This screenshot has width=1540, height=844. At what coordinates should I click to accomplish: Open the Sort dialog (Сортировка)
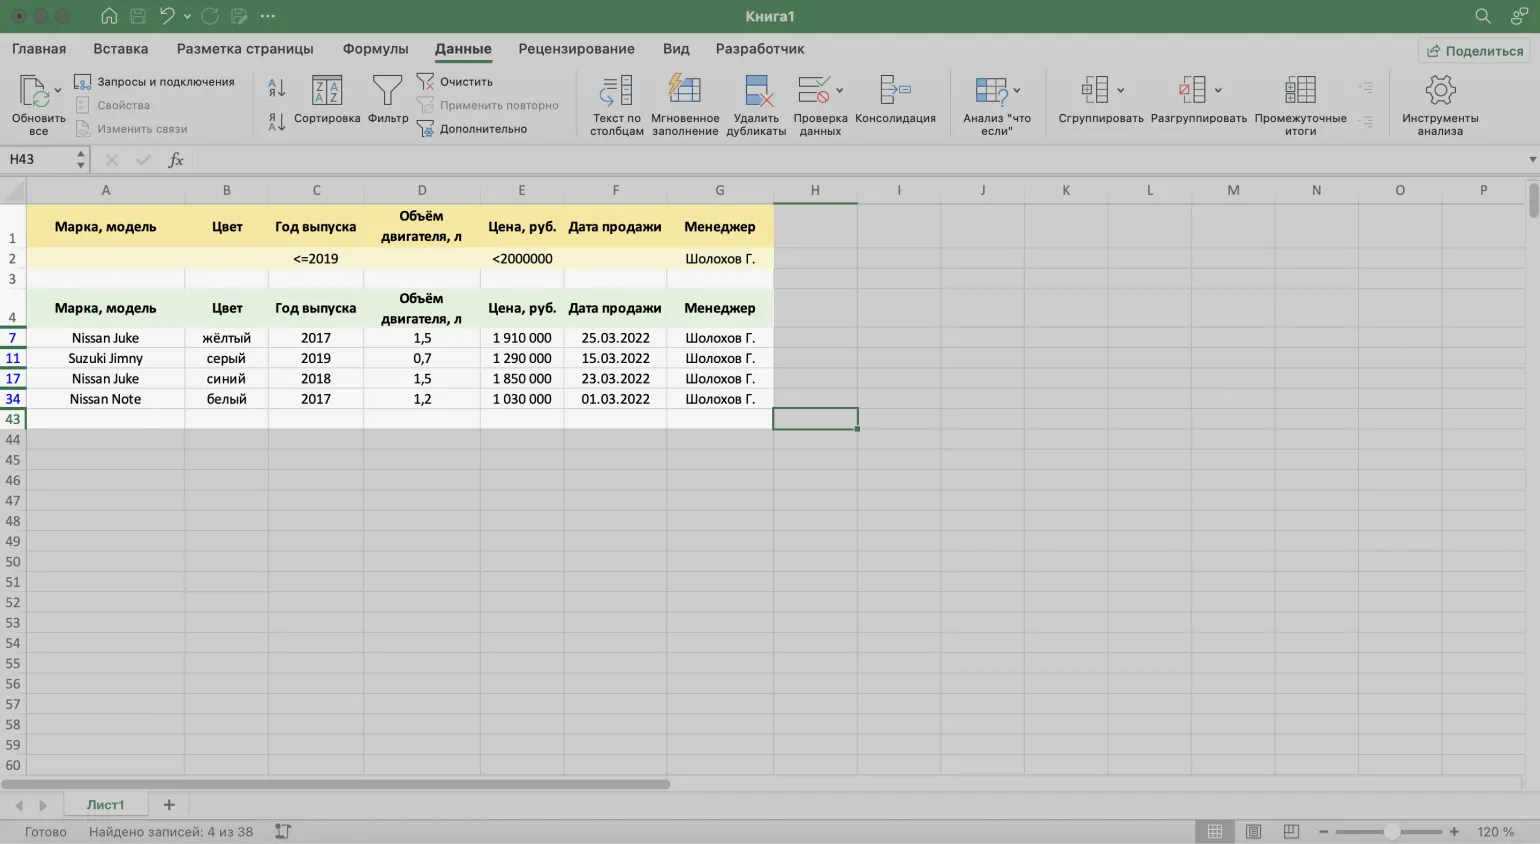coord(327,92)
